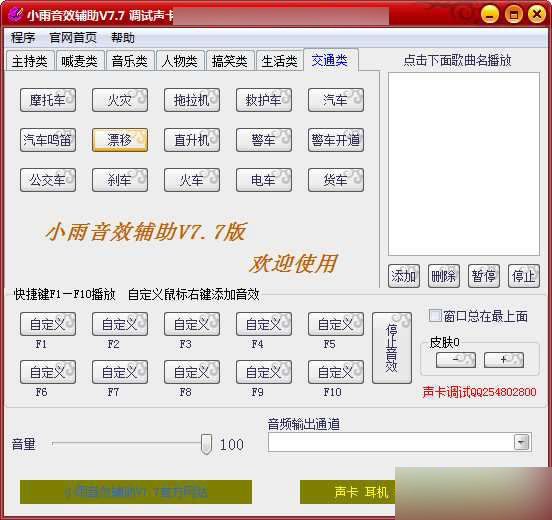Click the song playlist area

pyautogui.click(x=464, y=164)
